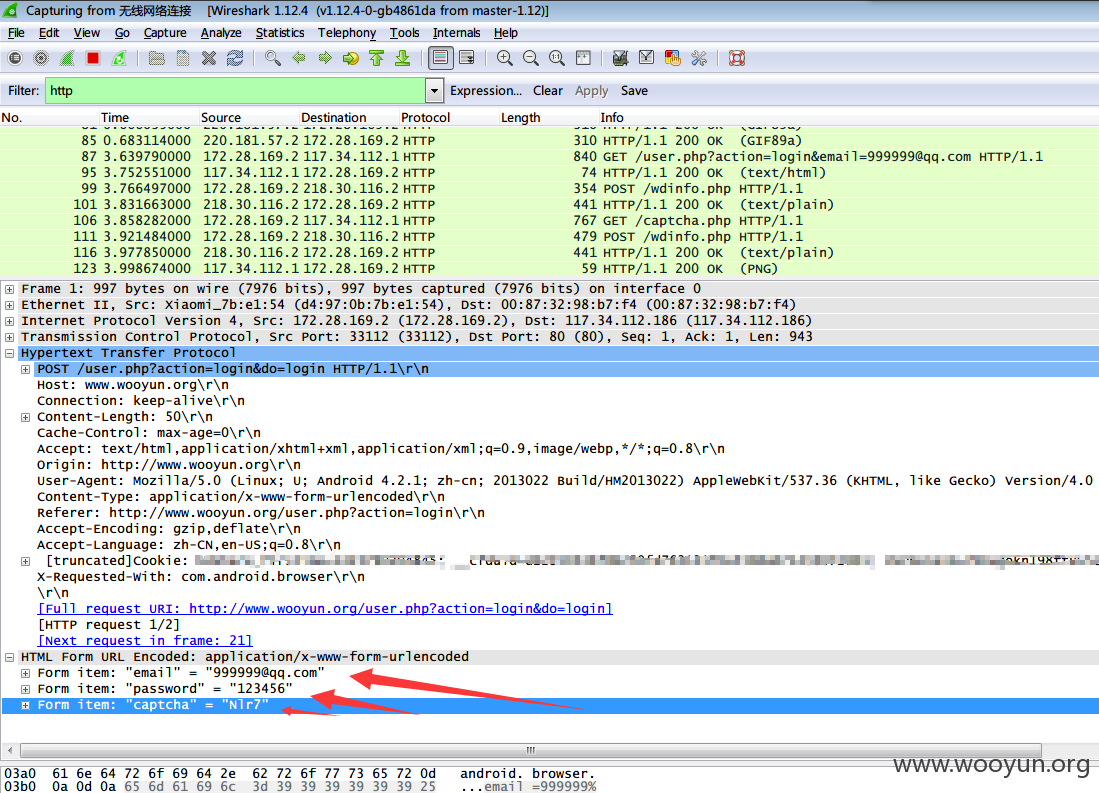Open help lifebuoy icon
1099x793 pixels.
737,58
